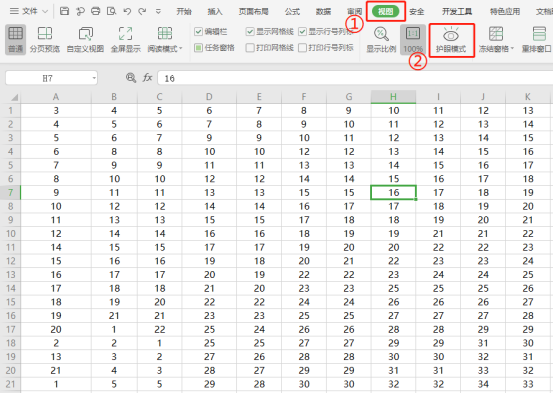
Task: Open the 文件 file menu button
Action: click(x=29, y=11)
